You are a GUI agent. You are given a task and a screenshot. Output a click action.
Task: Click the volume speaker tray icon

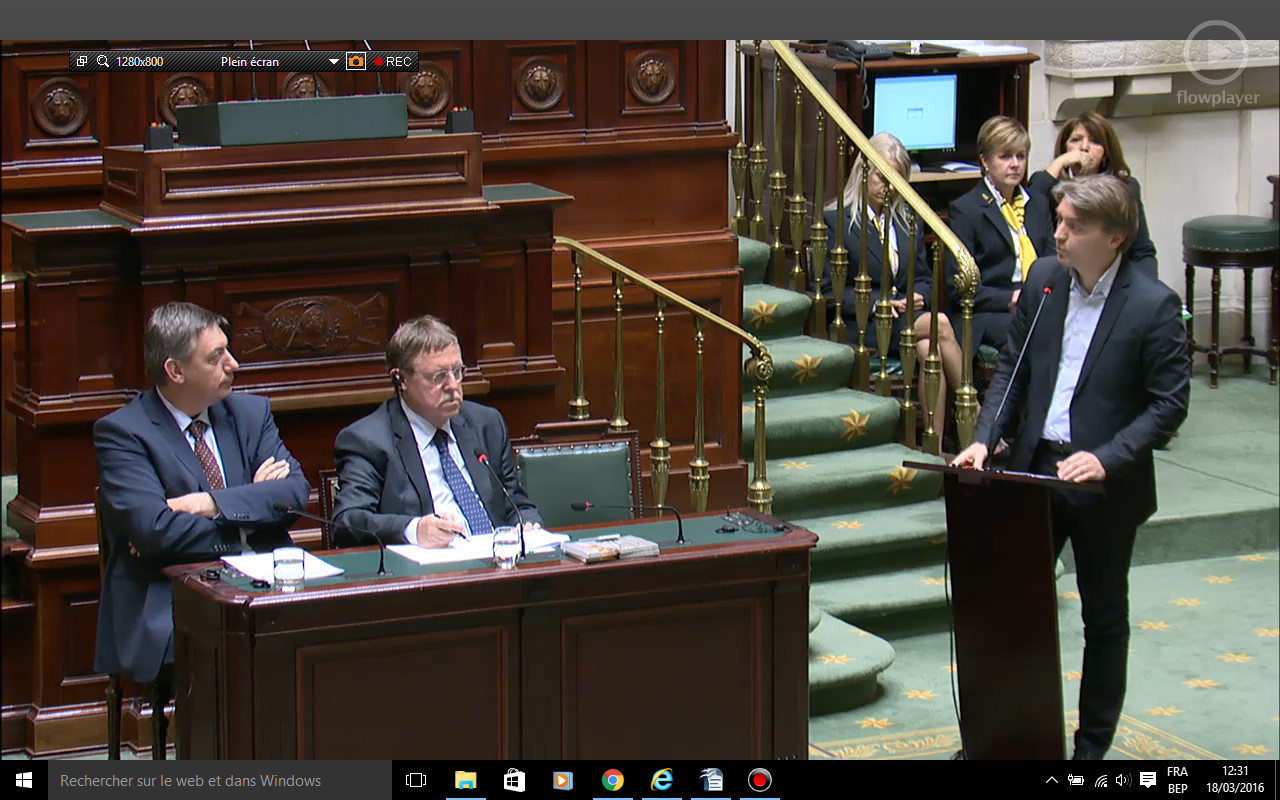pyautogui.click(x=1123, y=780)
